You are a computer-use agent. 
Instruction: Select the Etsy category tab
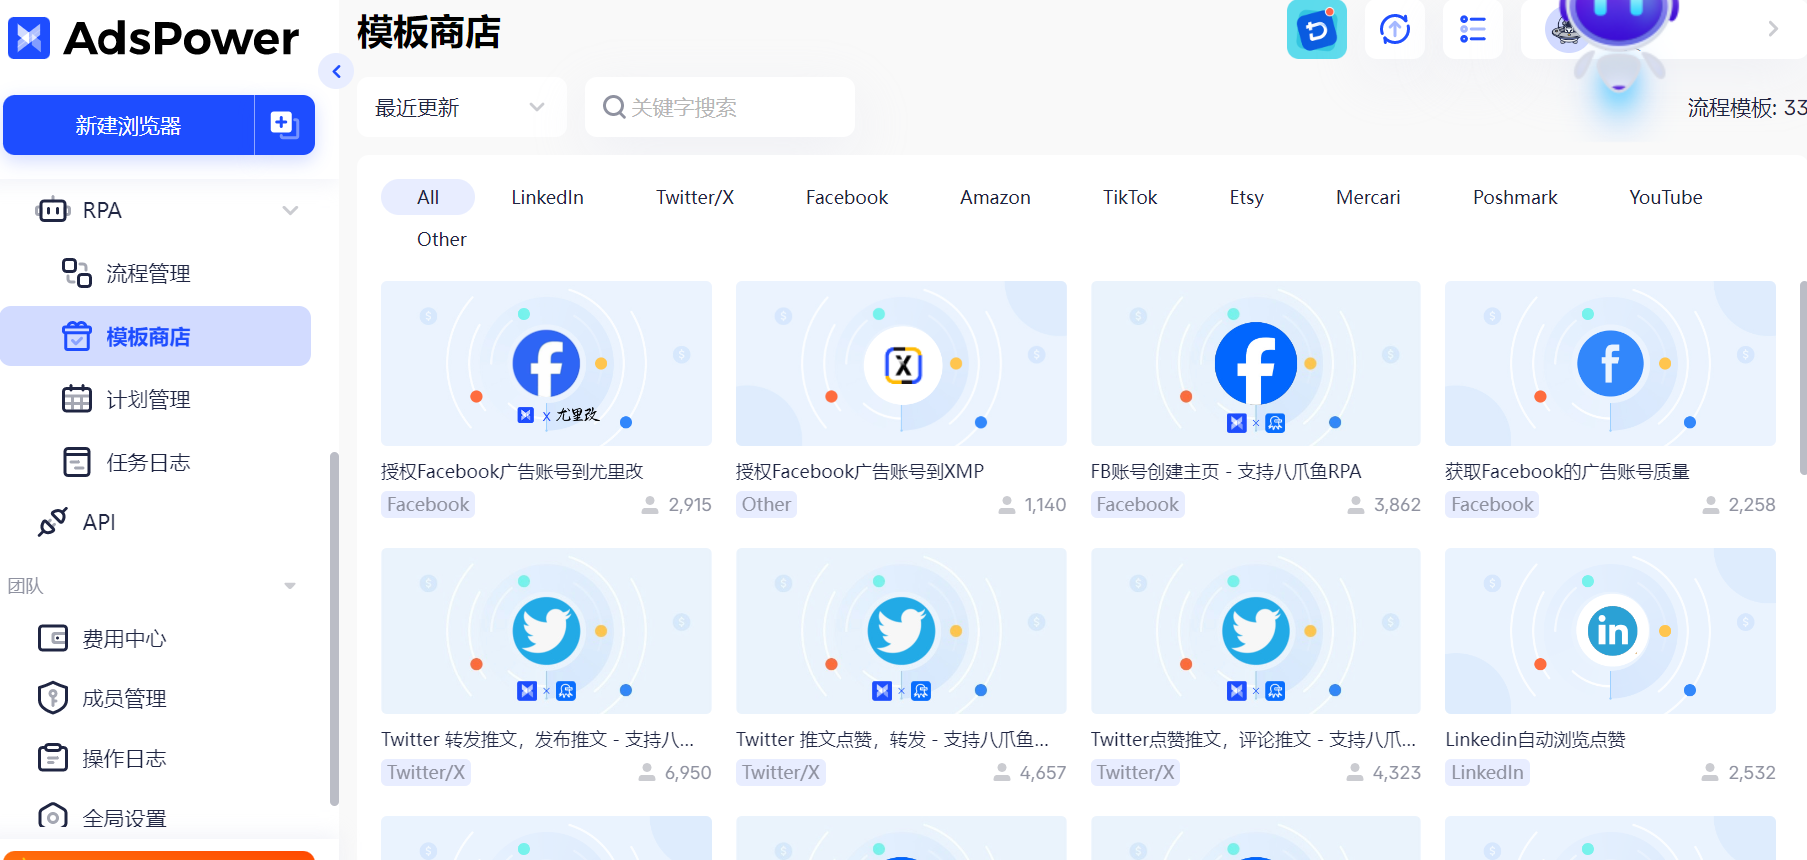click(1246, 197)
